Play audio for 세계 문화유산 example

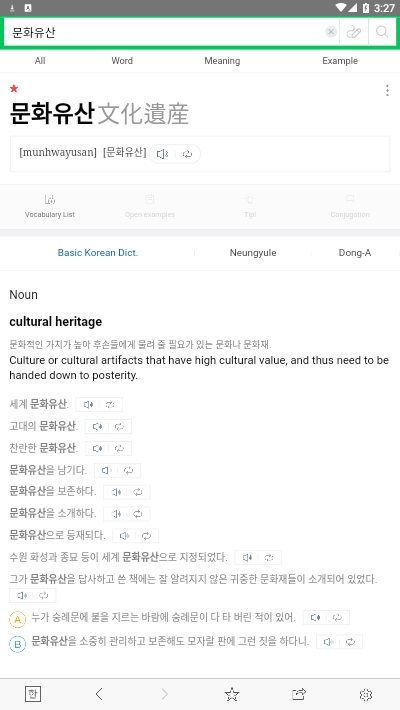coord(88,404)
